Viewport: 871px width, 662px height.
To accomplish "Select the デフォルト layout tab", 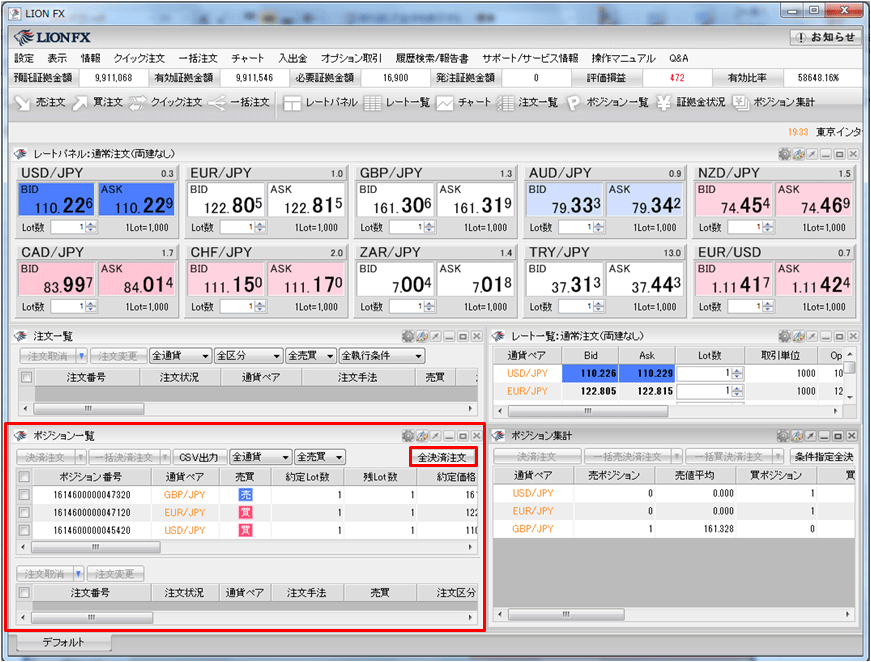I will click(63, 642).
